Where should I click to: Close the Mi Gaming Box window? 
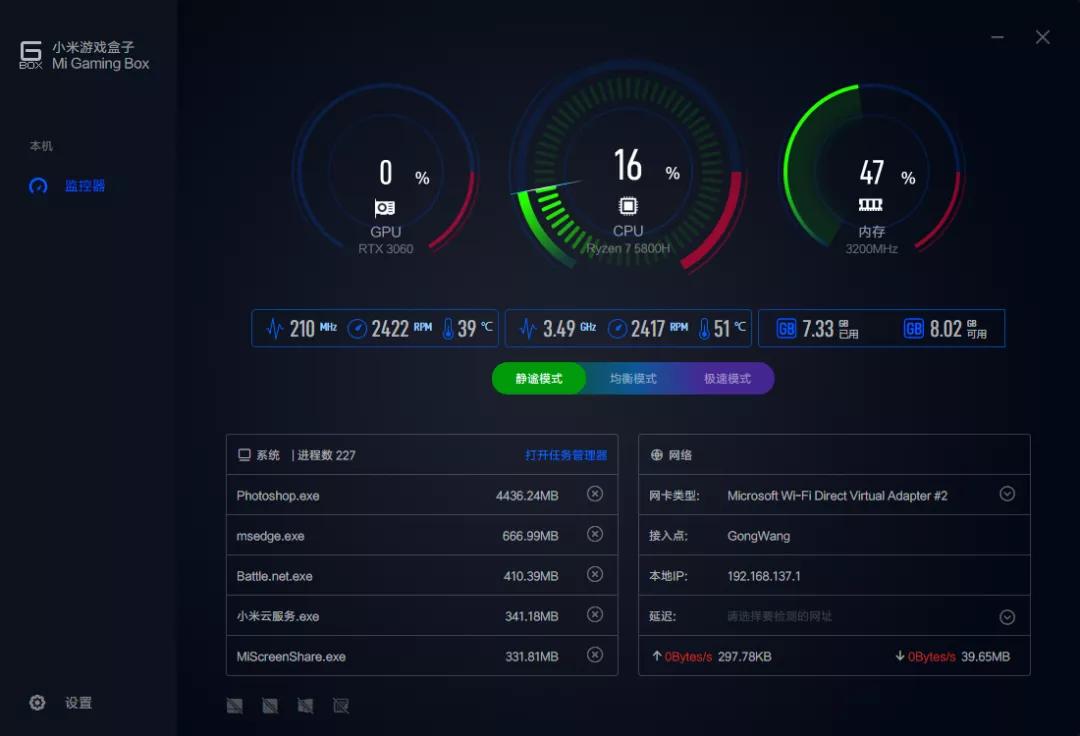point(1043,37)
